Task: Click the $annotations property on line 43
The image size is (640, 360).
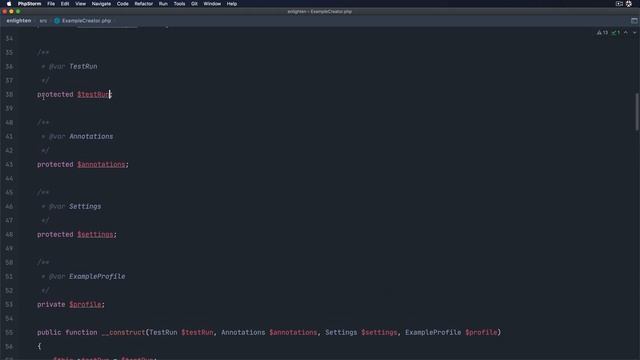Action: tap(101, 164)
